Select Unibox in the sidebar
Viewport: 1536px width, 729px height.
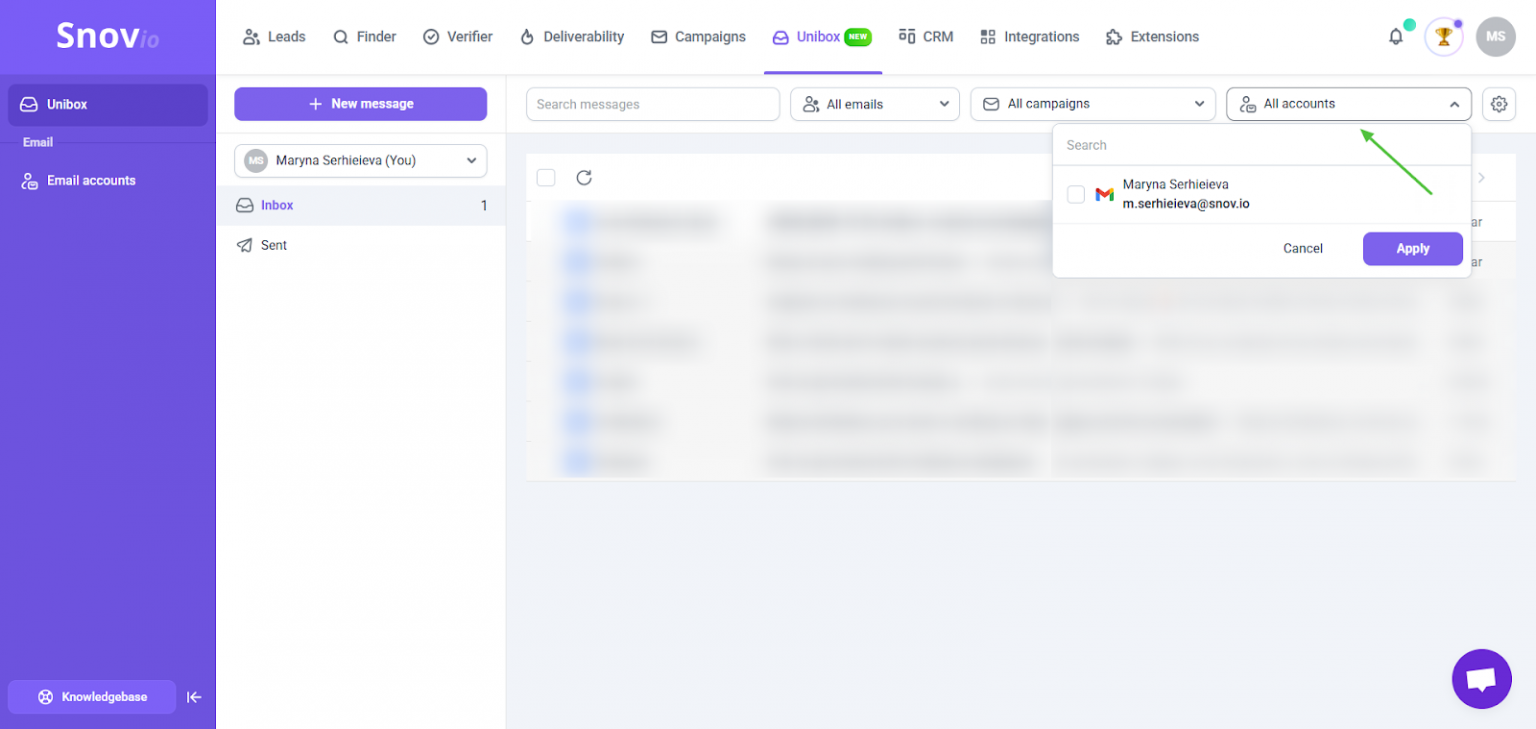point(108,105)
